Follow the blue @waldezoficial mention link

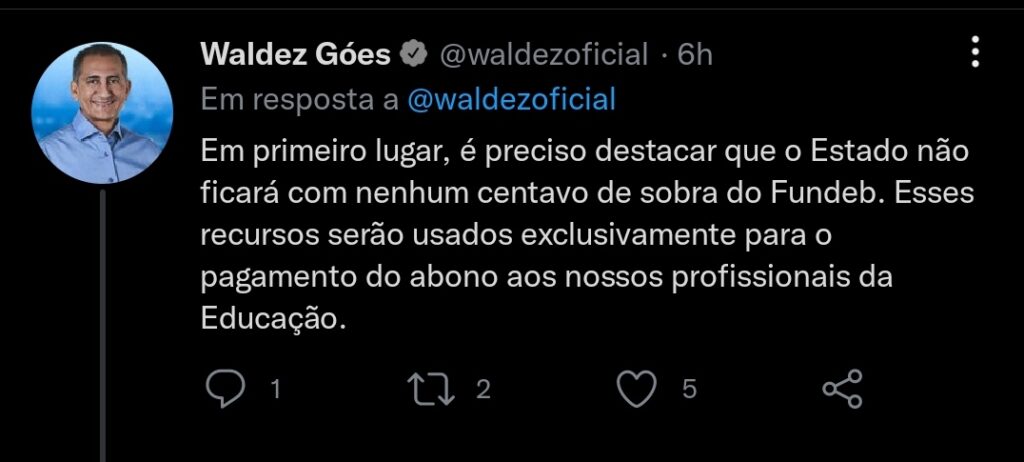(x=511, y=100)
